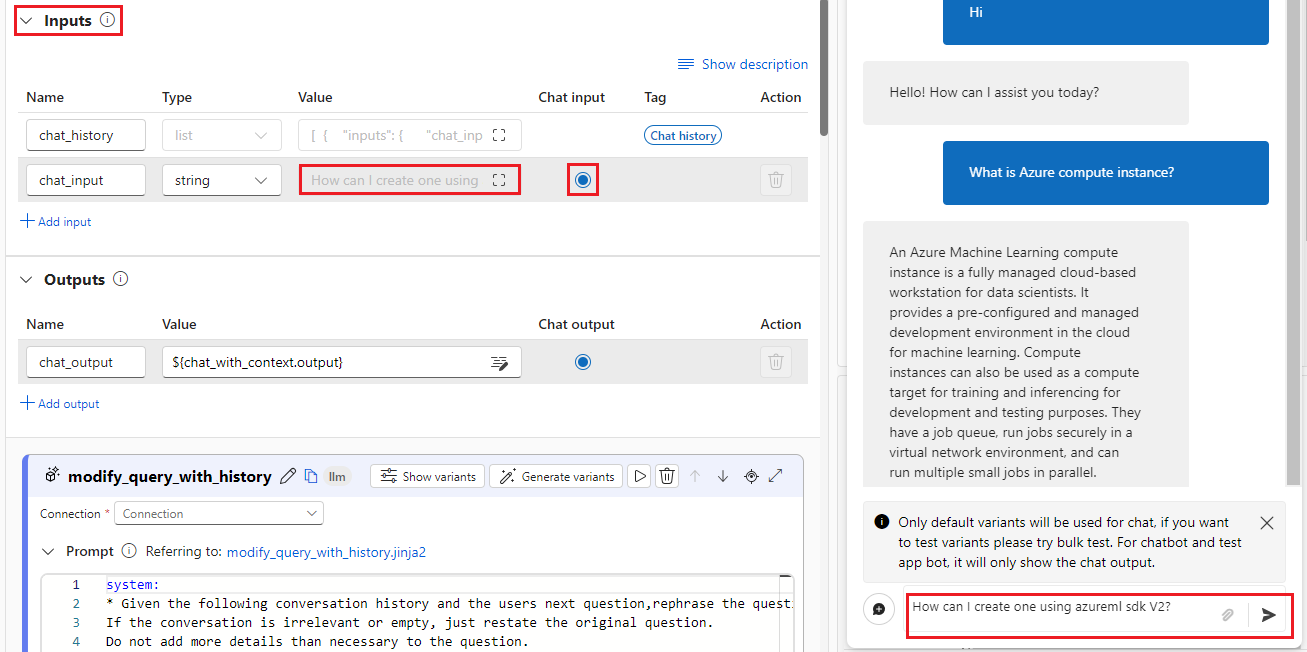
Task: Rename node using the pencil icon
Action: point(288,476)
